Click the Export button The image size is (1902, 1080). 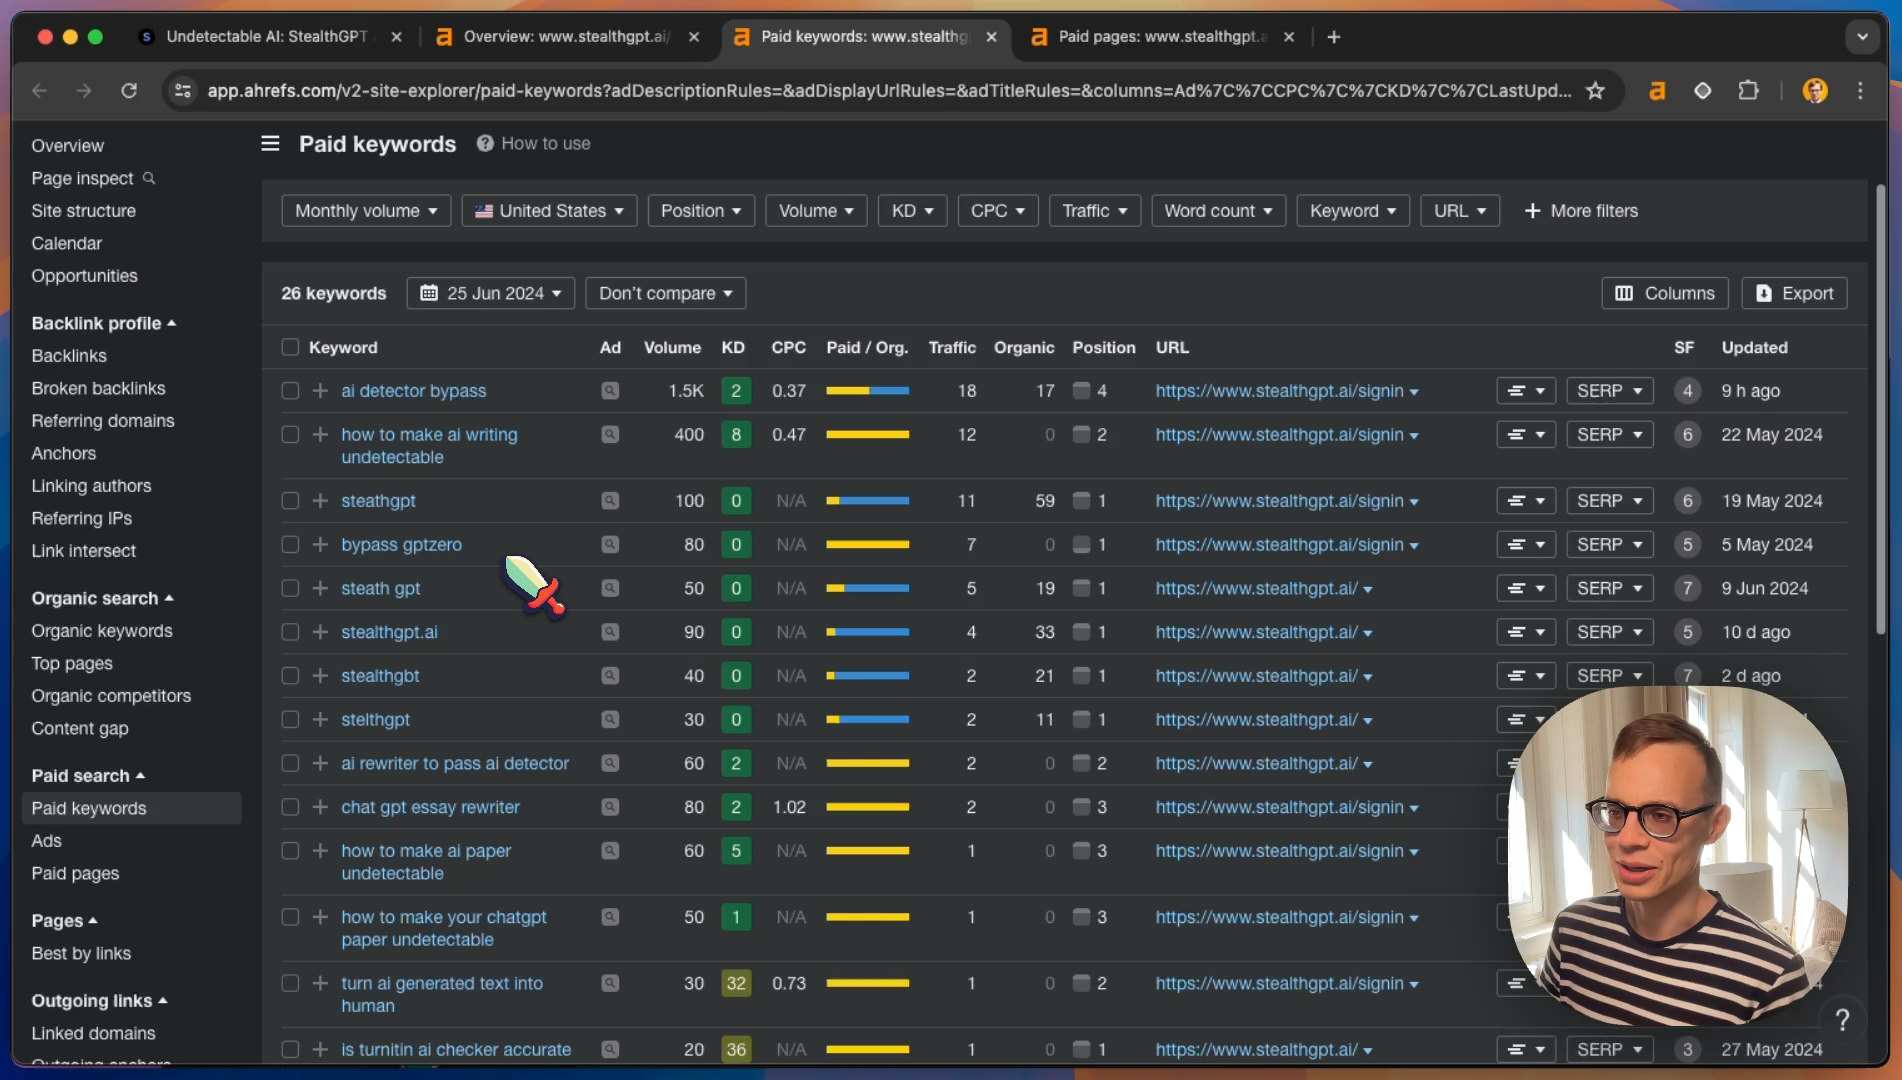1794,293
